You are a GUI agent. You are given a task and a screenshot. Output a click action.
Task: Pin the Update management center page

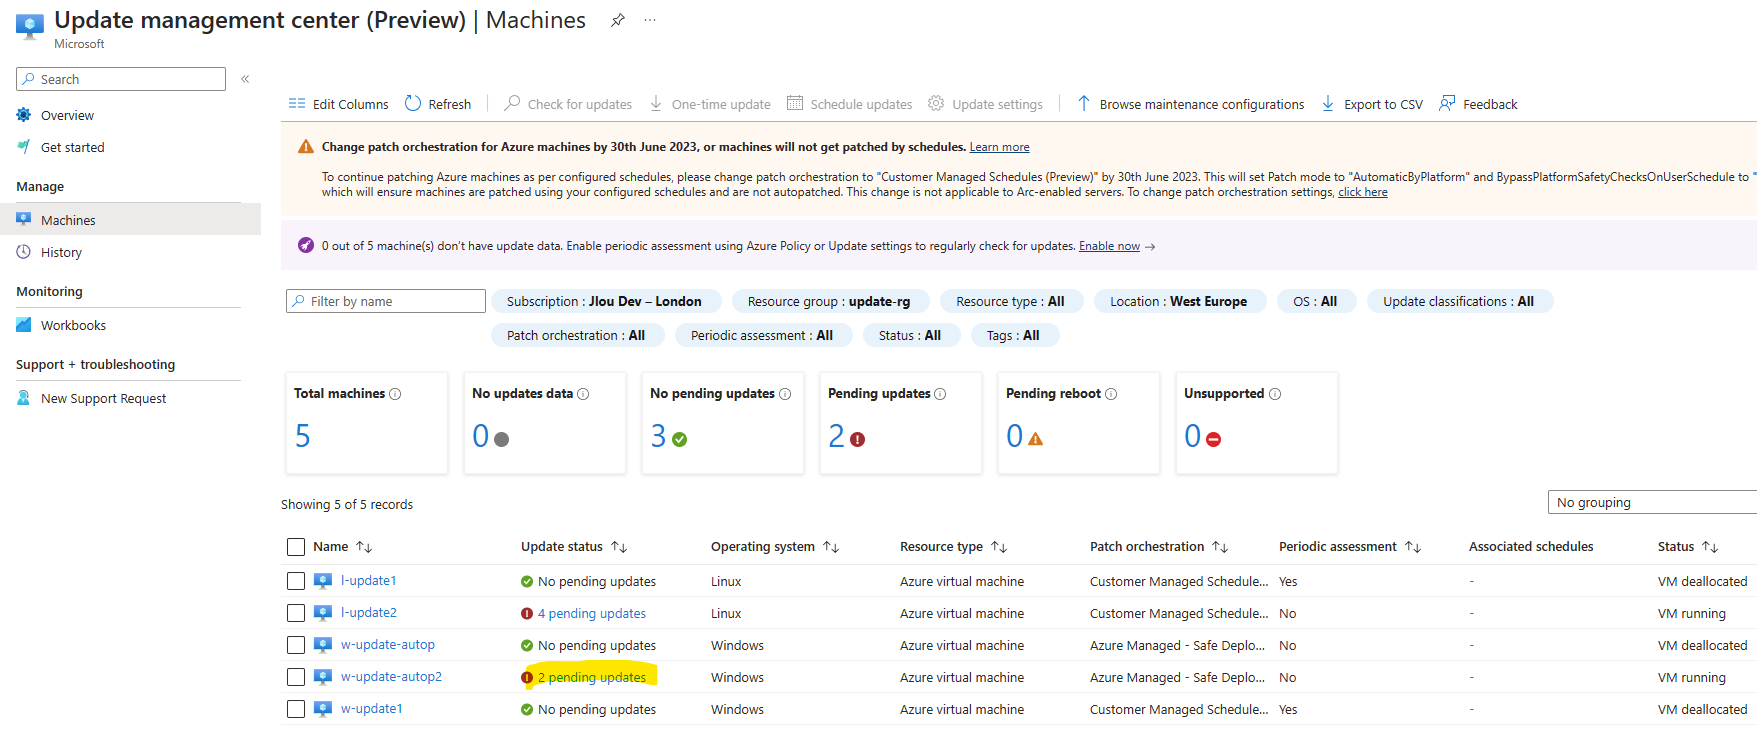[x=618, y=20]
